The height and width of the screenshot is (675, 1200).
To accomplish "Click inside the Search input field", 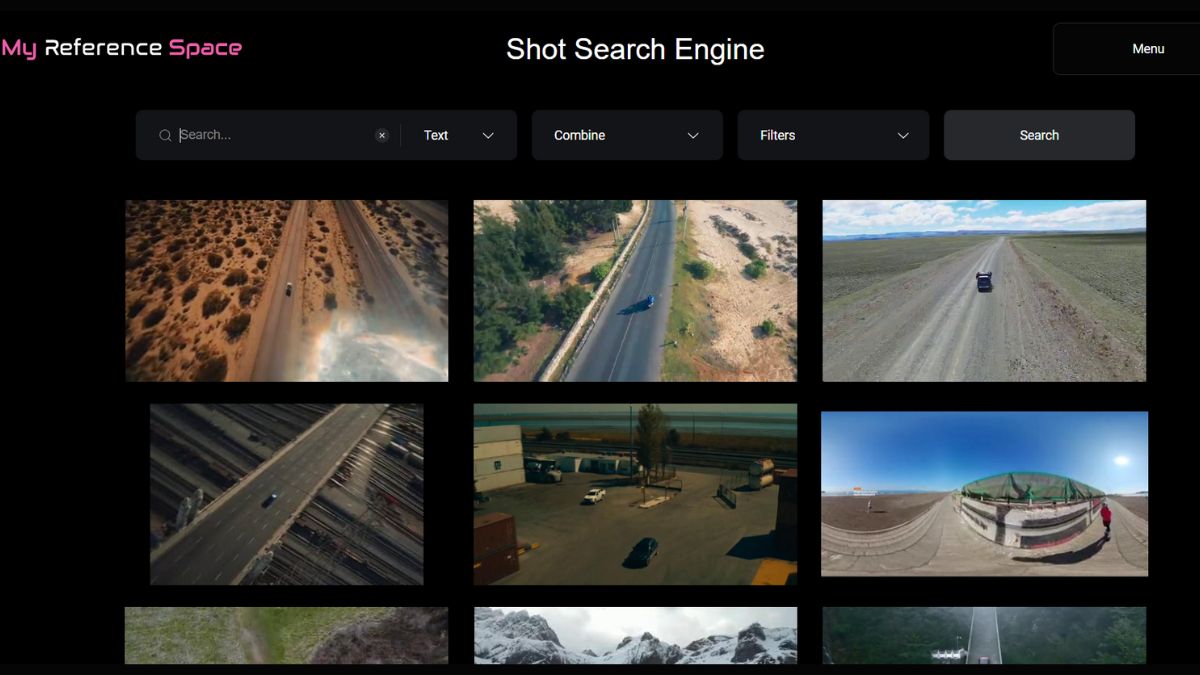I will (x=270, y=135).
